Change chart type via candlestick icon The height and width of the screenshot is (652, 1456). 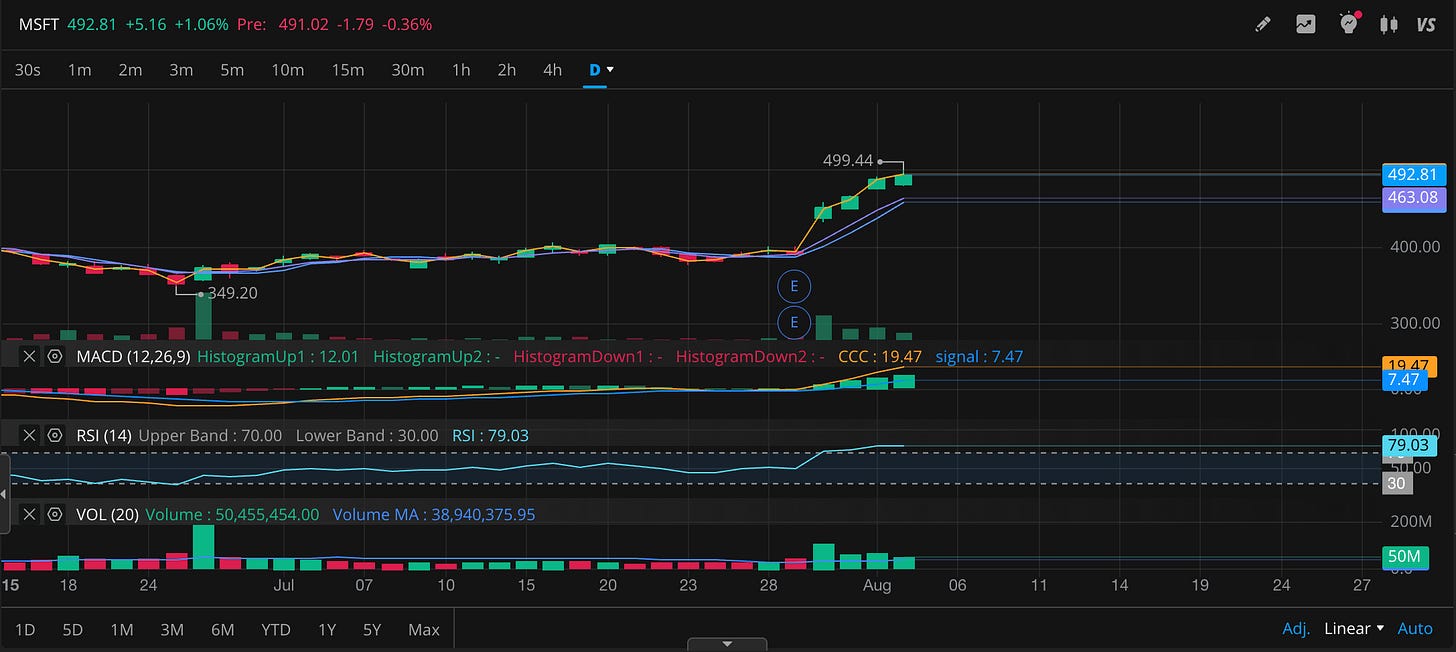coord(1388,24)
